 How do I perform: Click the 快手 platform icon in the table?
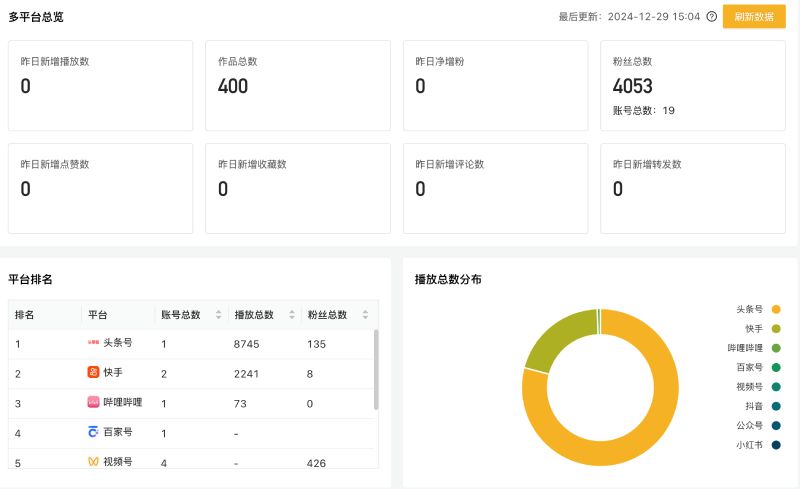(93, 372)
